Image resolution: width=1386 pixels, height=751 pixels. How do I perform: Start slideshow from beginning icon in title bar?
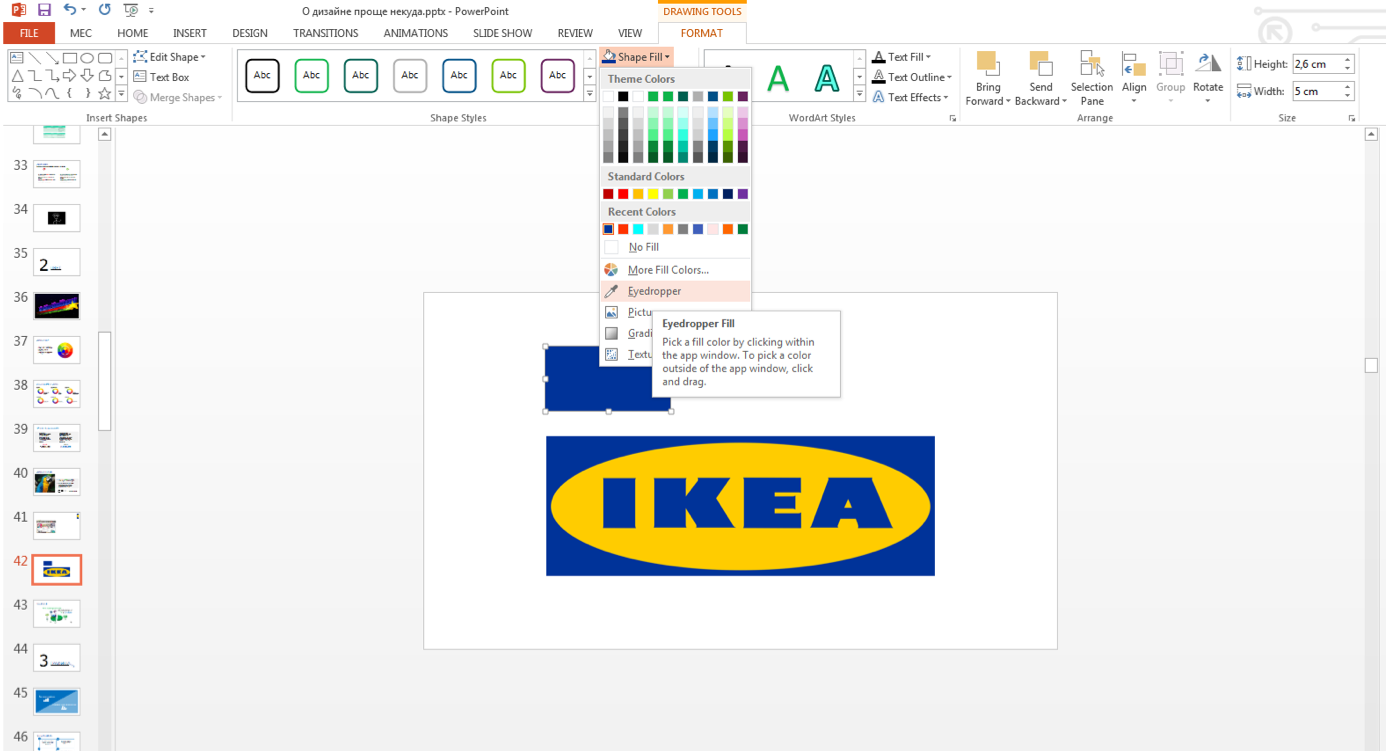click(x=130, y=10)
